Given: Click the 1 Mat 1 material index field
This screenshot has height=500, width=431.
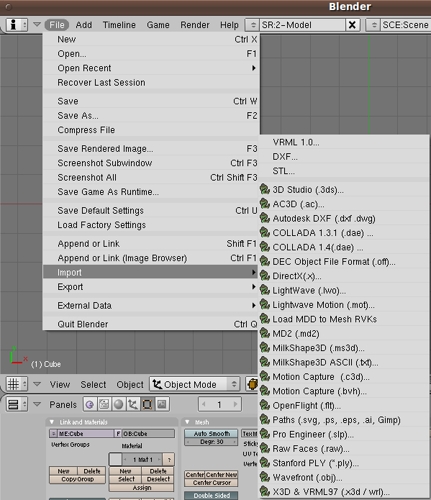Looking at the screenshot, I should point(143,460).
